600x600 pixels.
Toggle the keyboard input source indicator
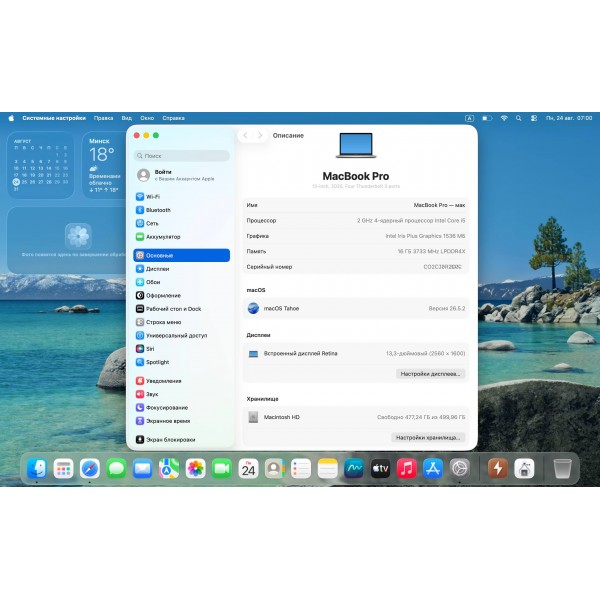[469, 118]
